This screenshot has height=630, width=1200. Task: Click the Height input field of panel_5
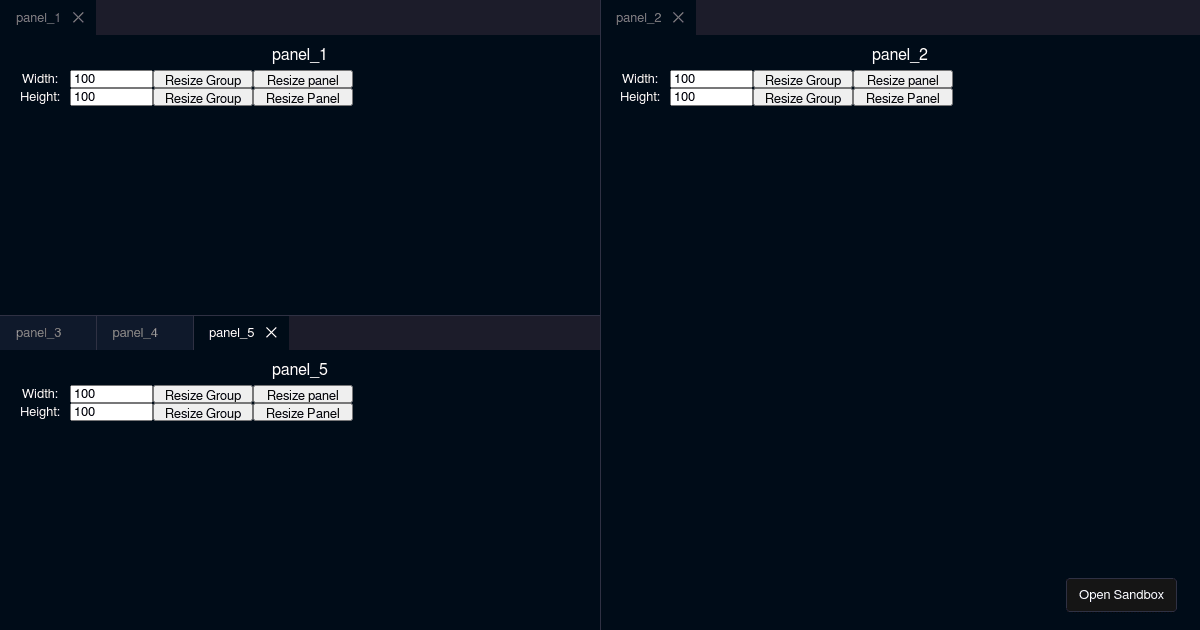(x=111, y=411)
